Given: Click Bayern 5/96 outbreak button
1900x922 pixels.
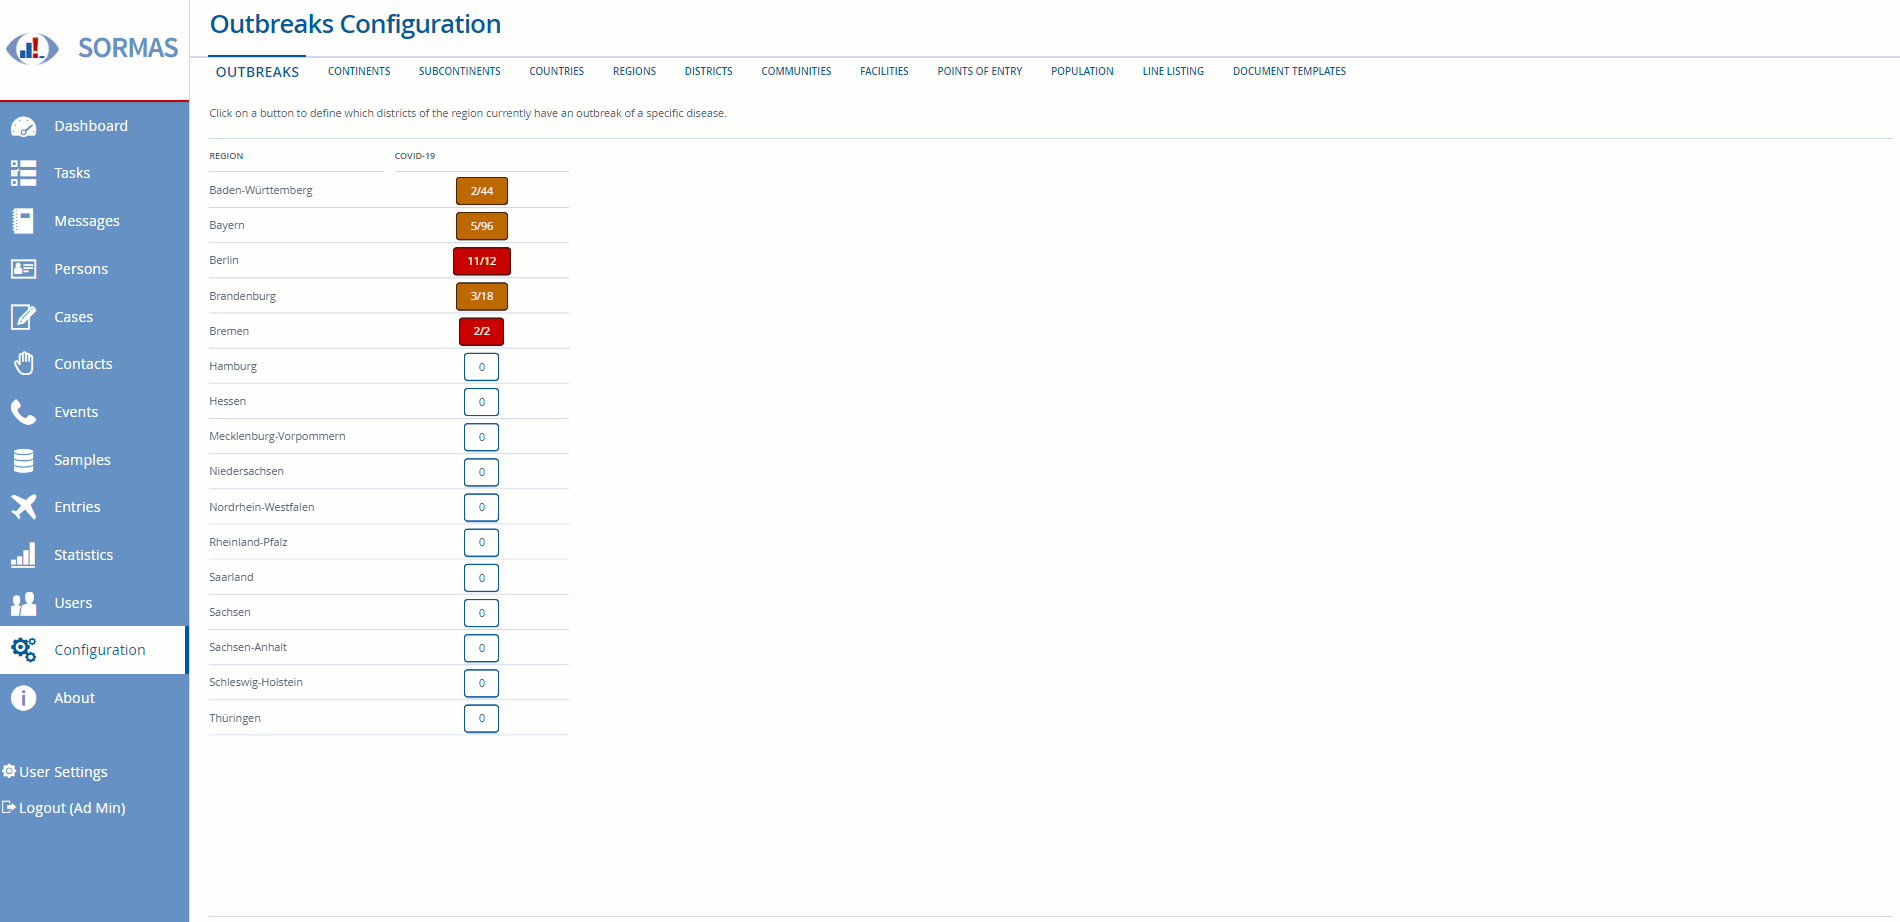Looking at the screenshot, I should 482,226.
